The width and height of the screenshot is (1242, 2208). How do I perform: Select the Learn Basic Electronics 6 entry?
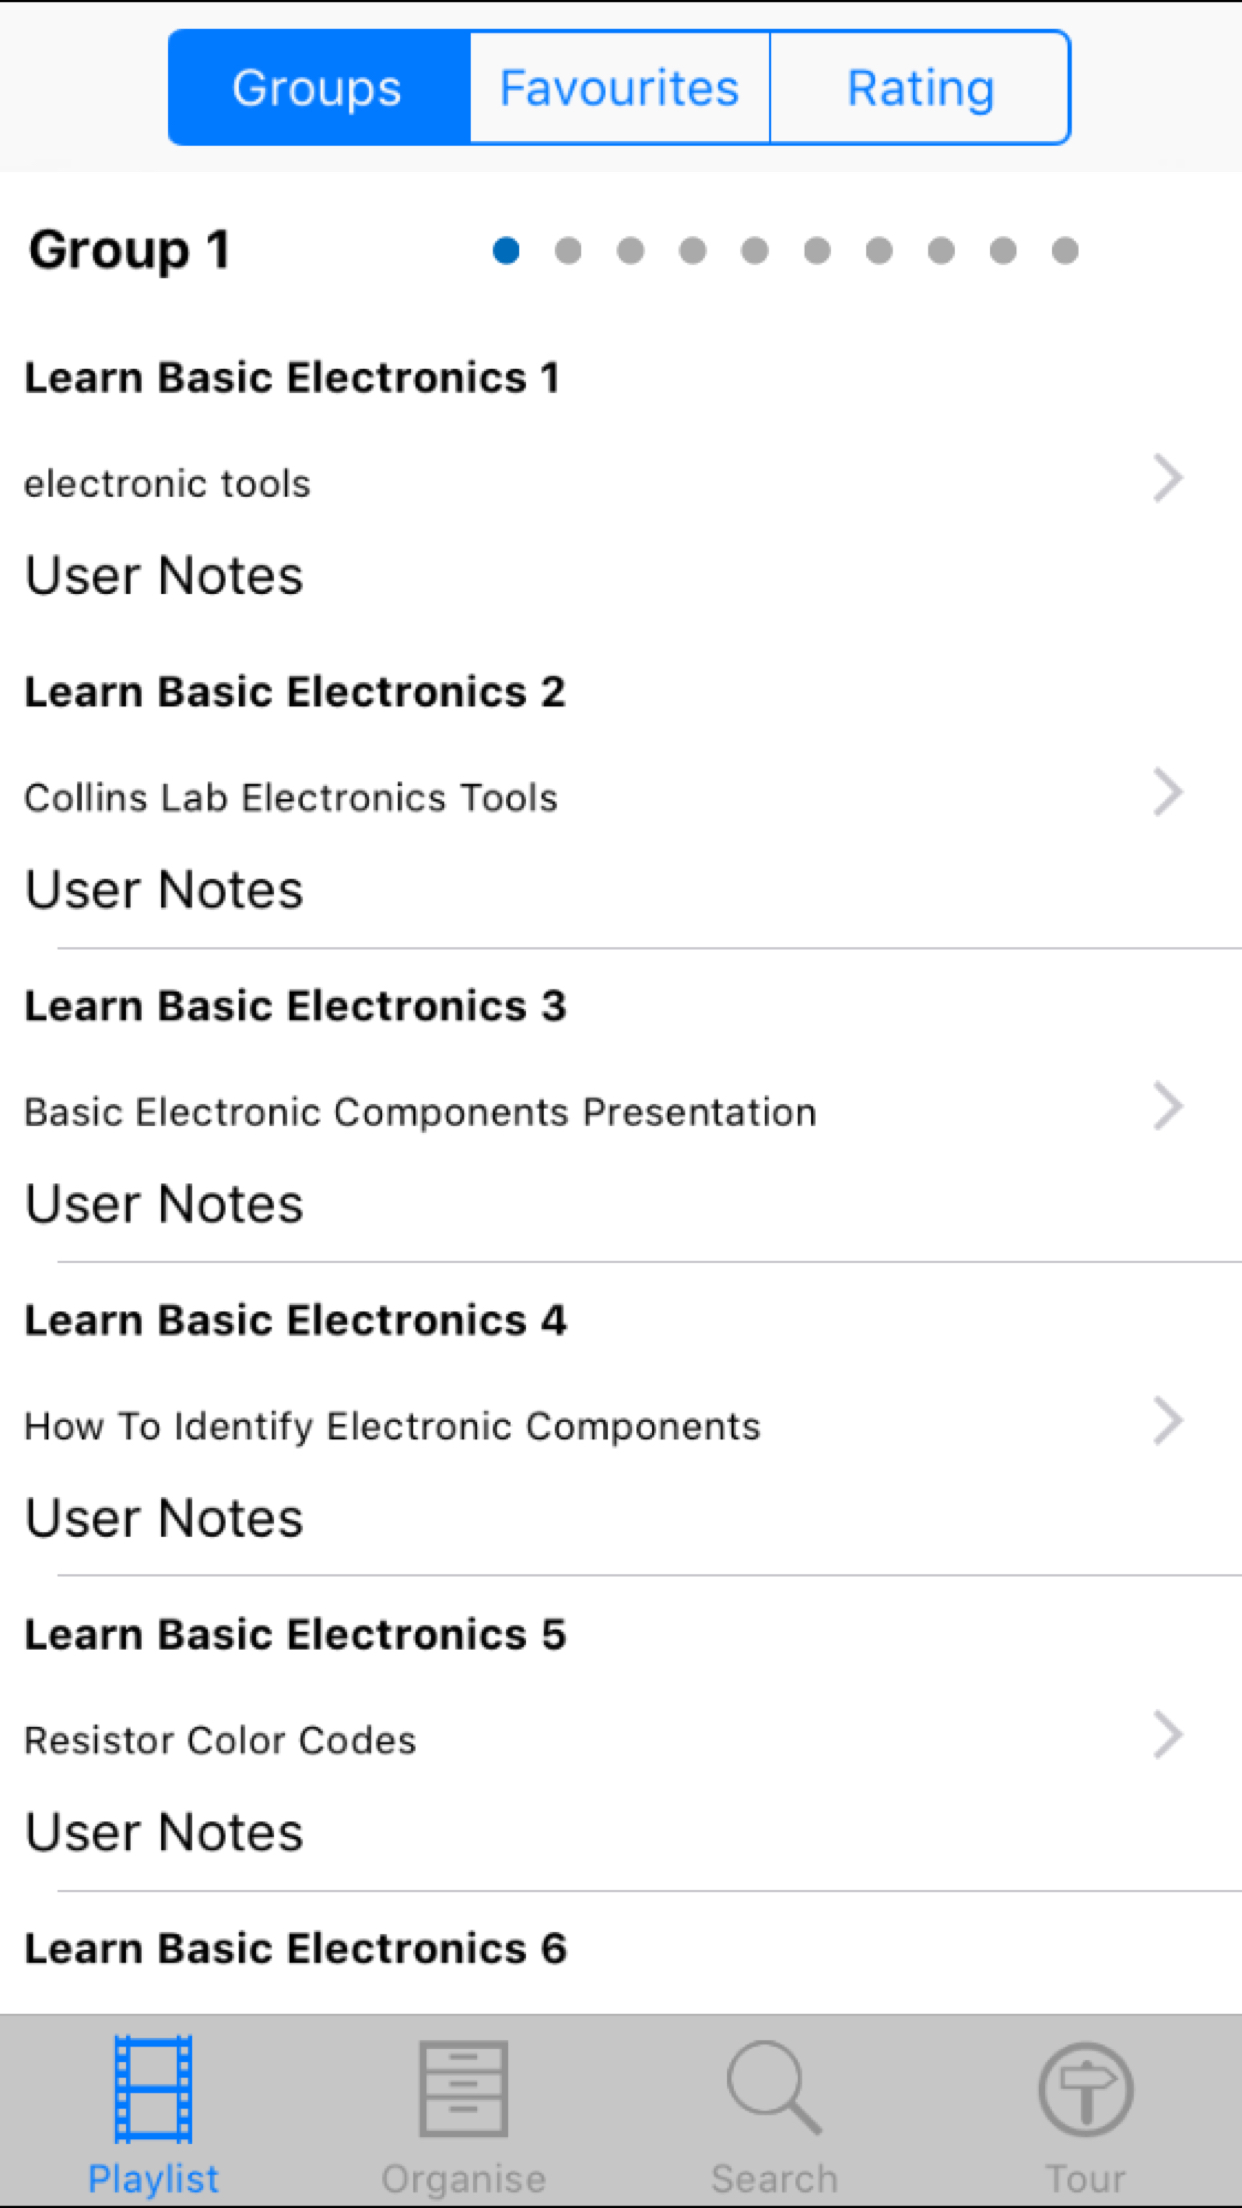click(295, 1948)
